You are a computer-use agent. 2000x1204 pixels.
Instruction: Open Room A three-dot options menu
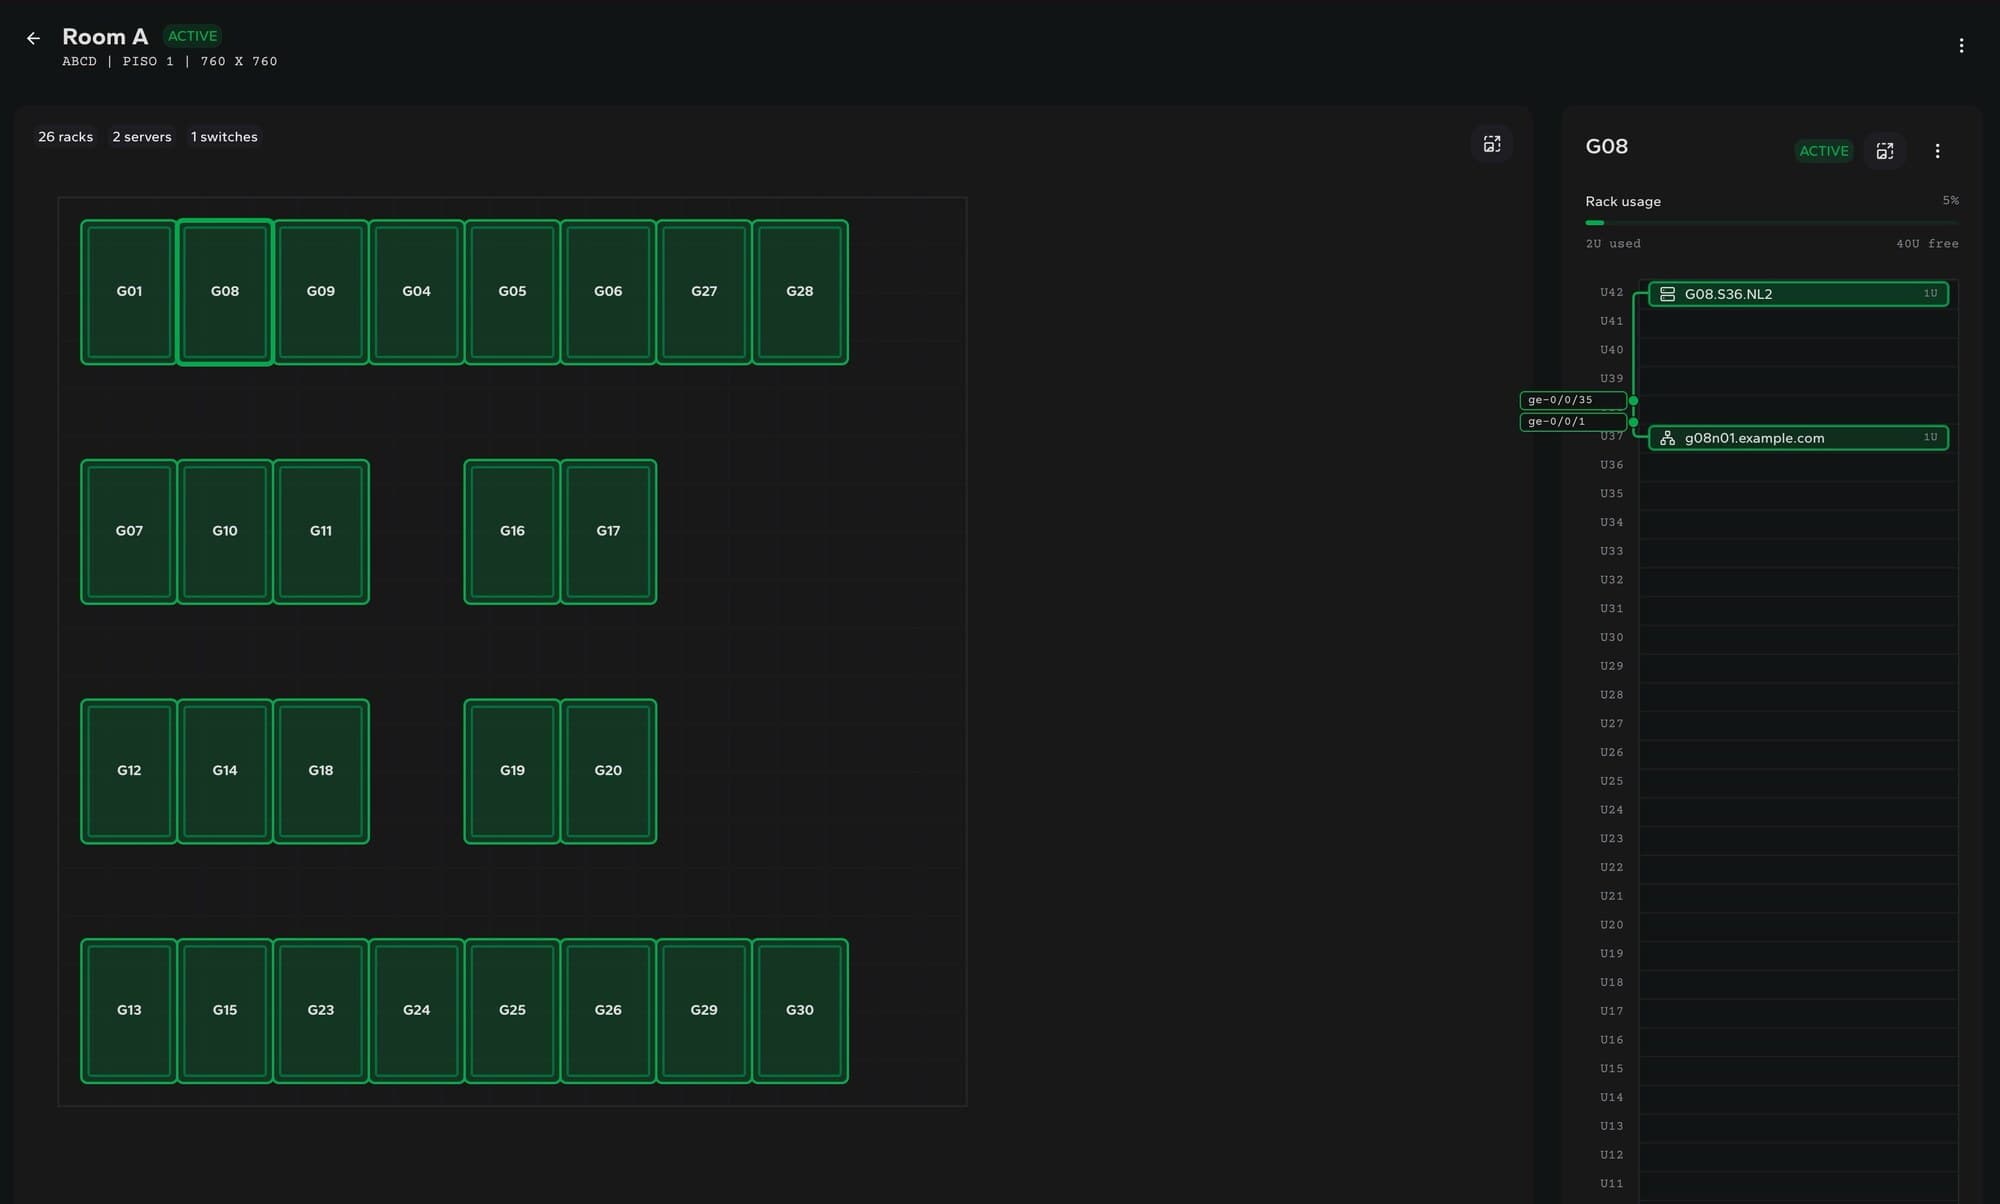pos(1961,45)
